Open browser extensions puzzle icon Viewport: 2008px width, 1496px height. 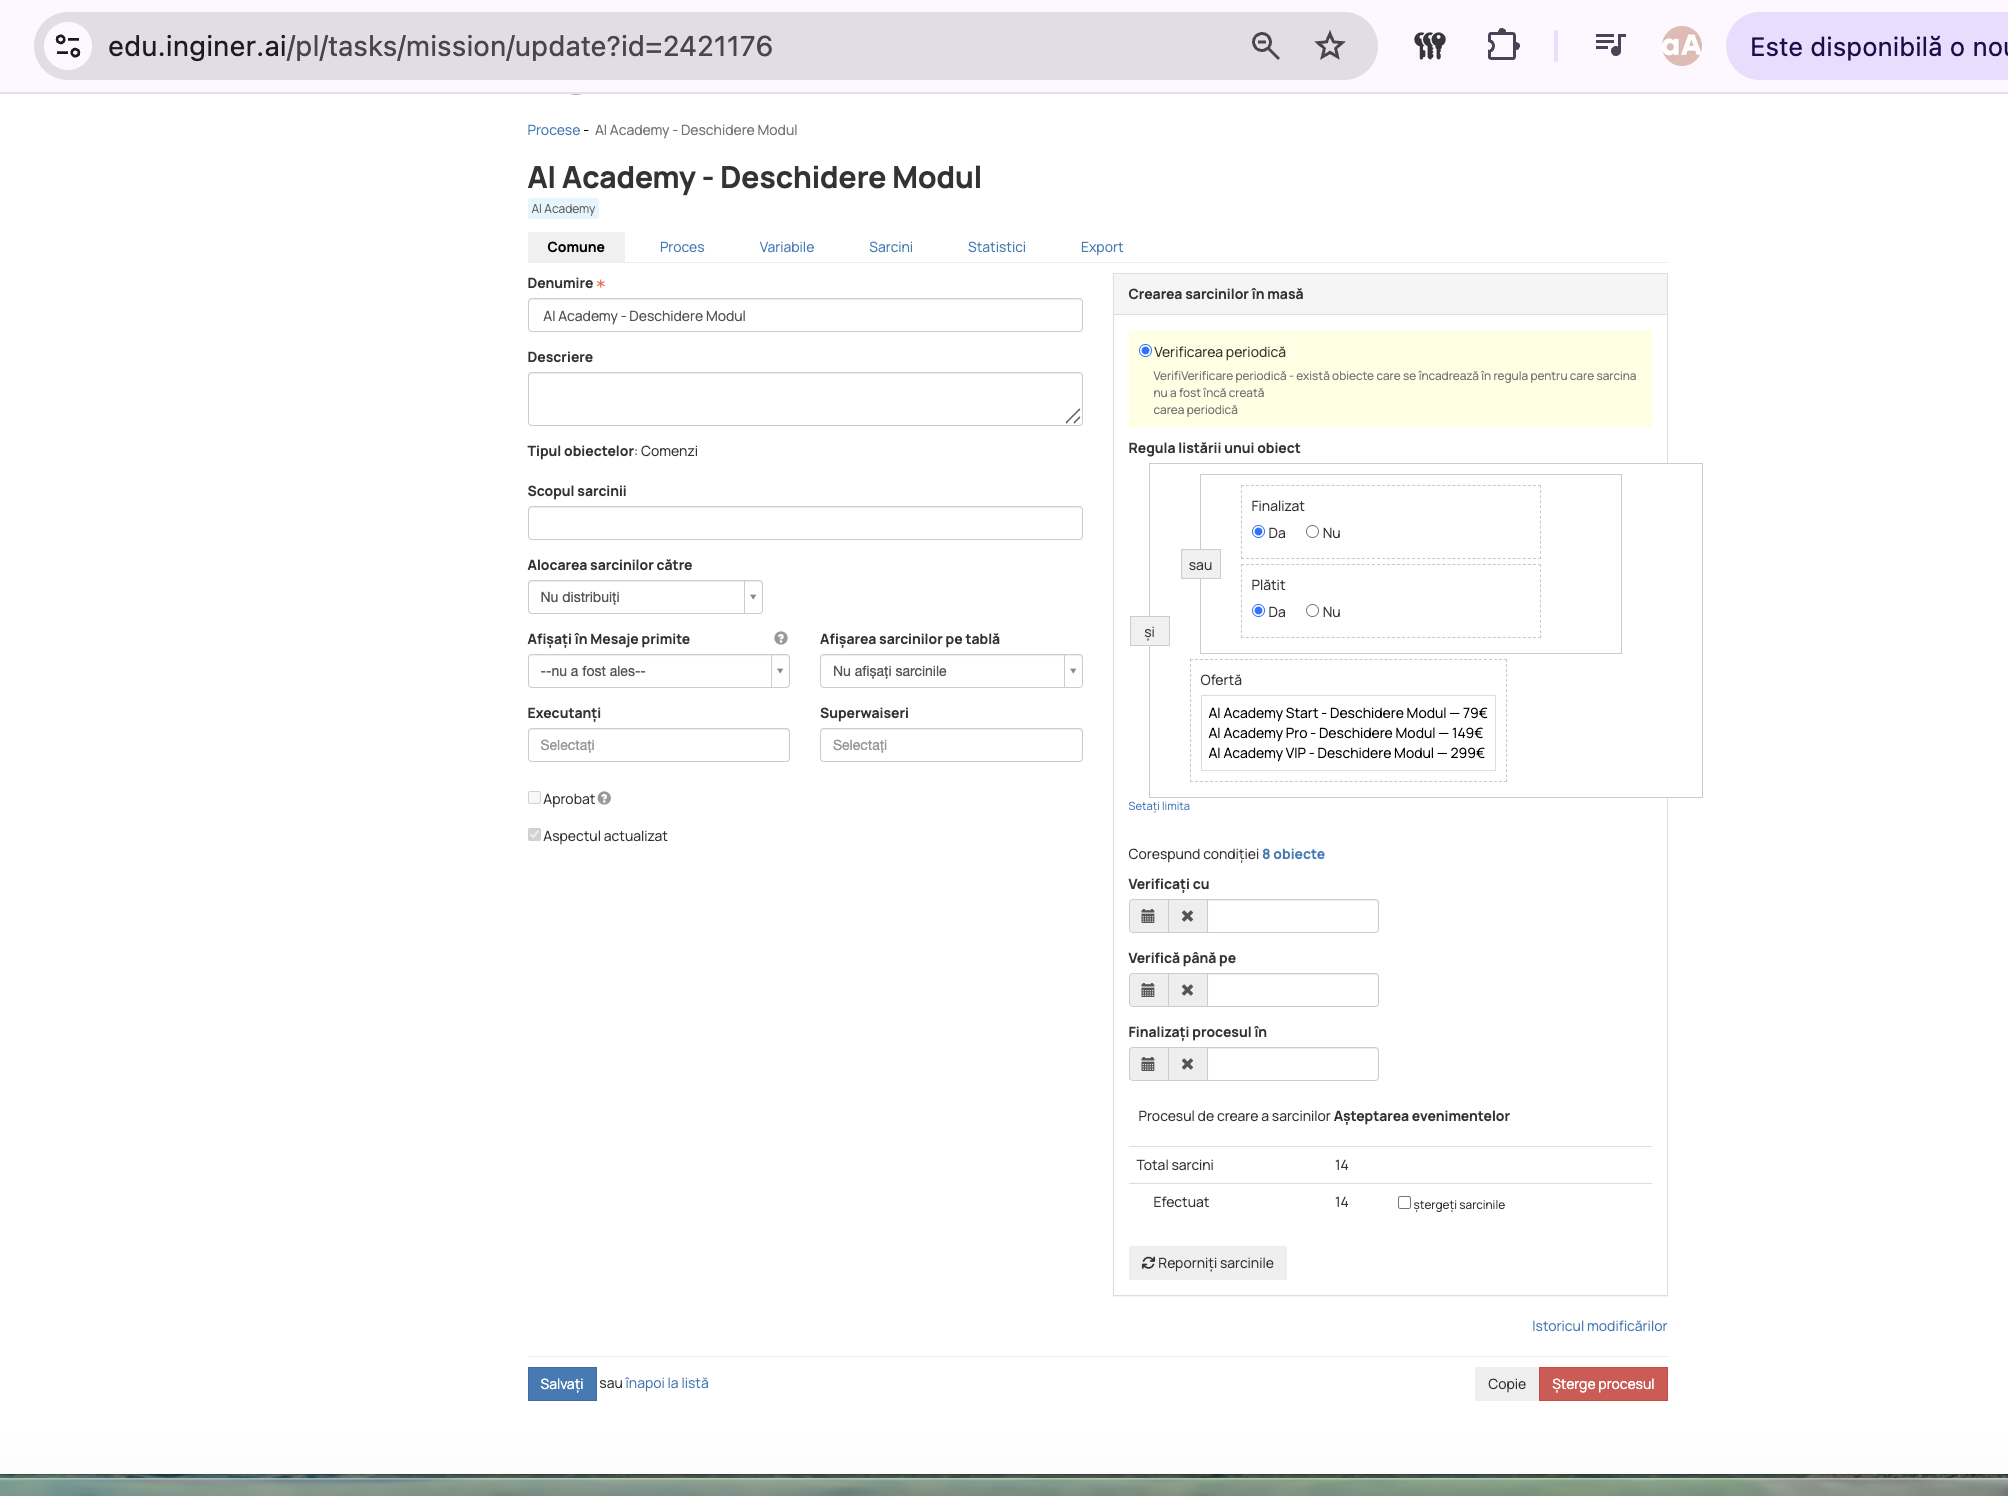[x=1502, y=46]
